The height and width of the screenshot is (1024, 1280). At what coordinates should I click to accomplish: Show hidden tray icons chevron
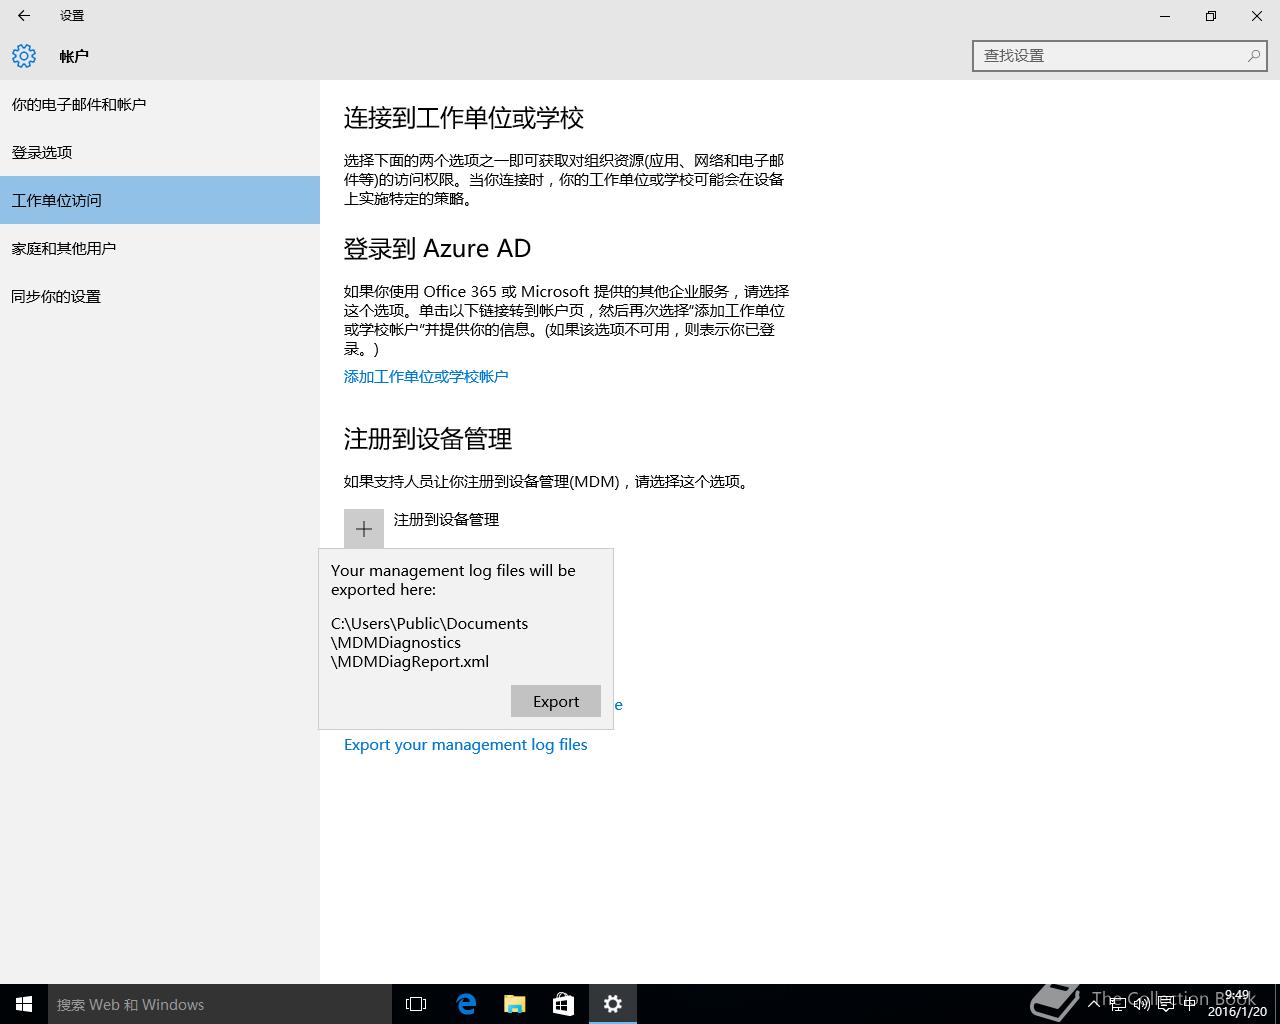[1095, 1004]
